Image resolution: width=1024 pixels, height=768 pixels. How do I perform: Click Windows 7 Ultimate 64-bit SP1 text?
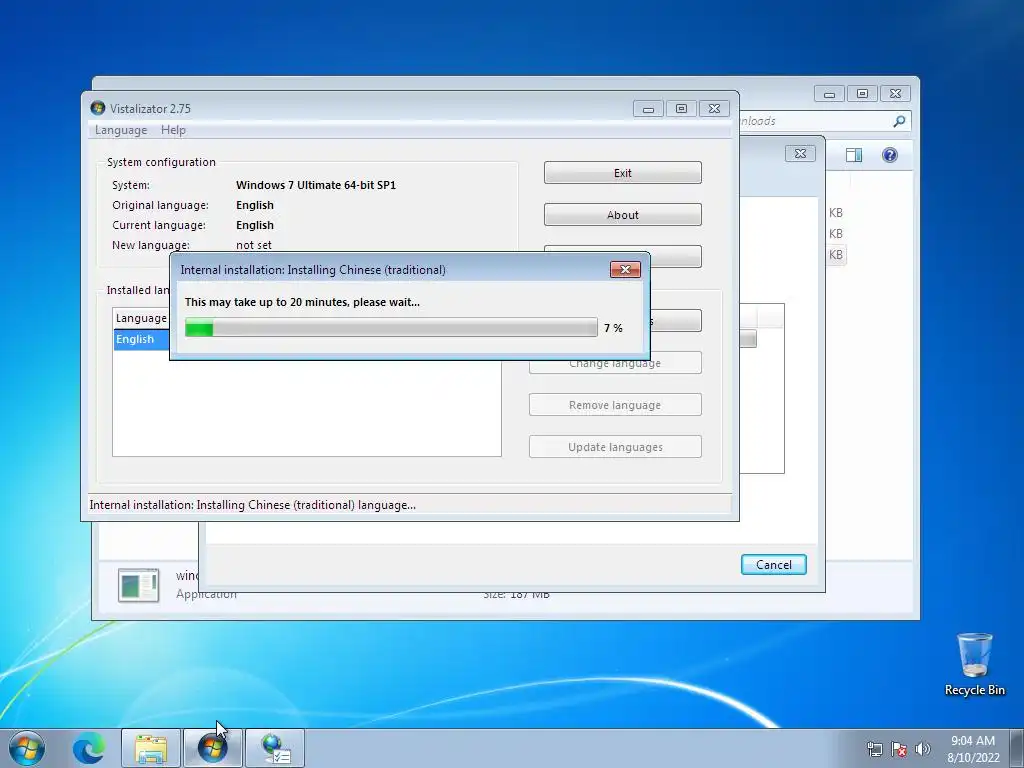(315, 185)
